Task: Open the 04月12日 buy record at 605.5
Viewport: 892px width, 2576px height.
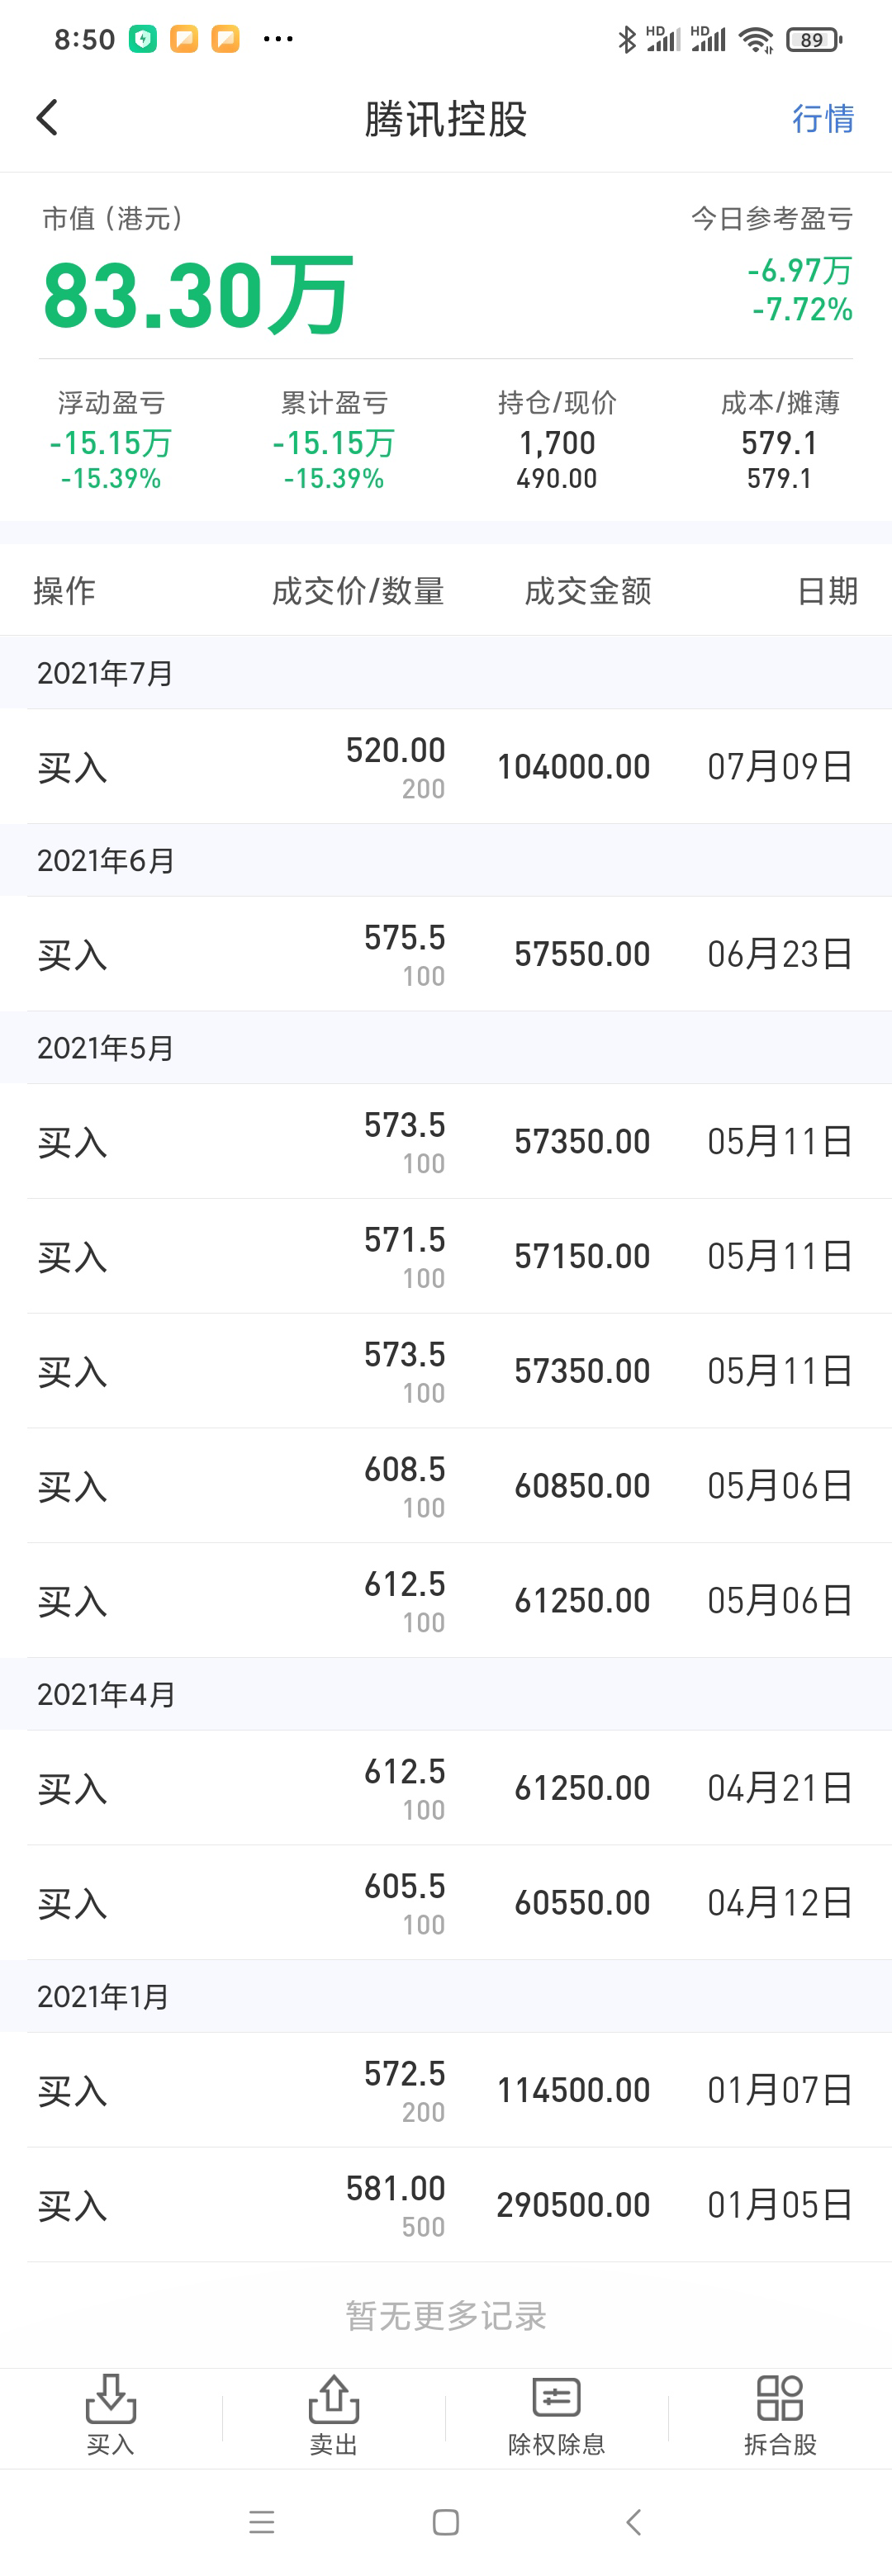Action: [446, 1903]
